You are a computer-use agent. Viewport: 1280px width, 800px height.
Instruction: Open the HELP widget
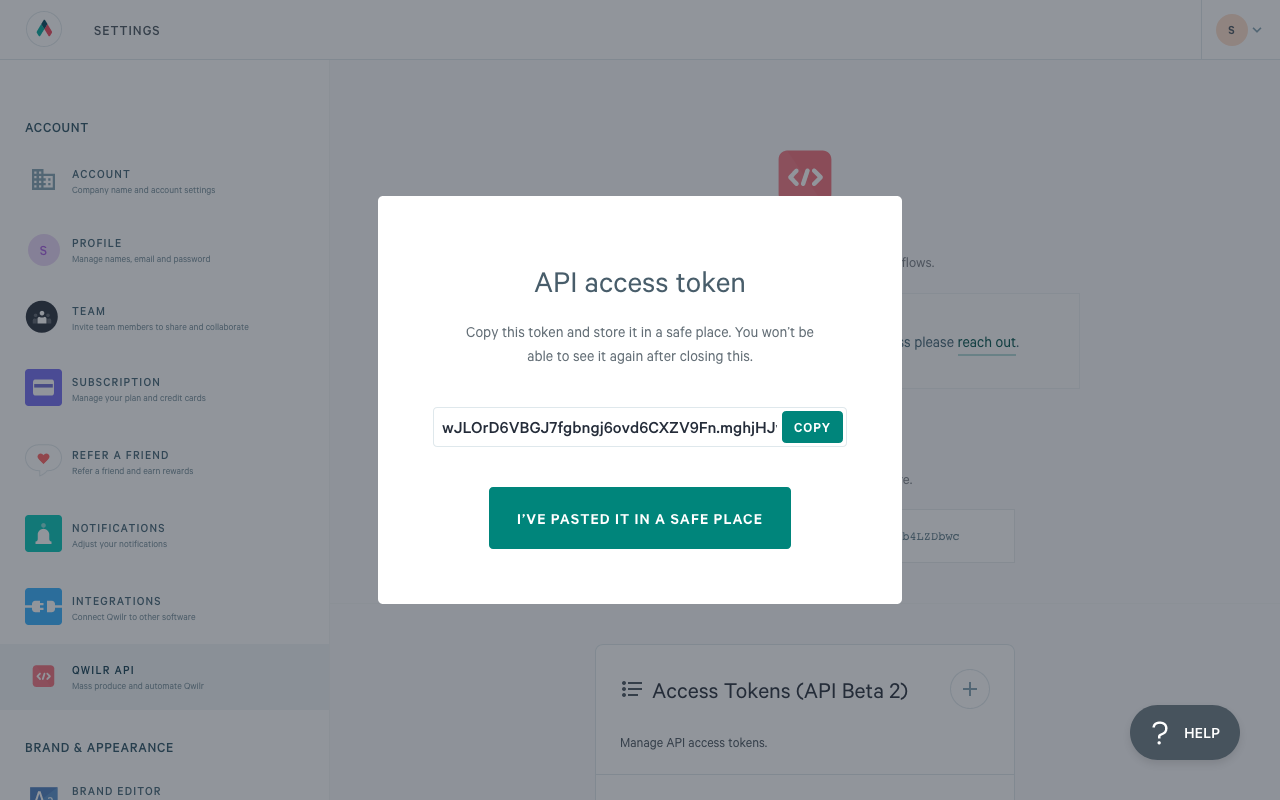click(1184, 732)
